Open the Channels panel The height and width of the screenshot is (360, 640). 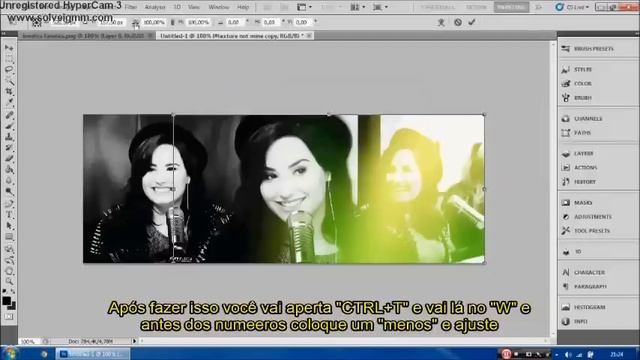click(582, 119)
